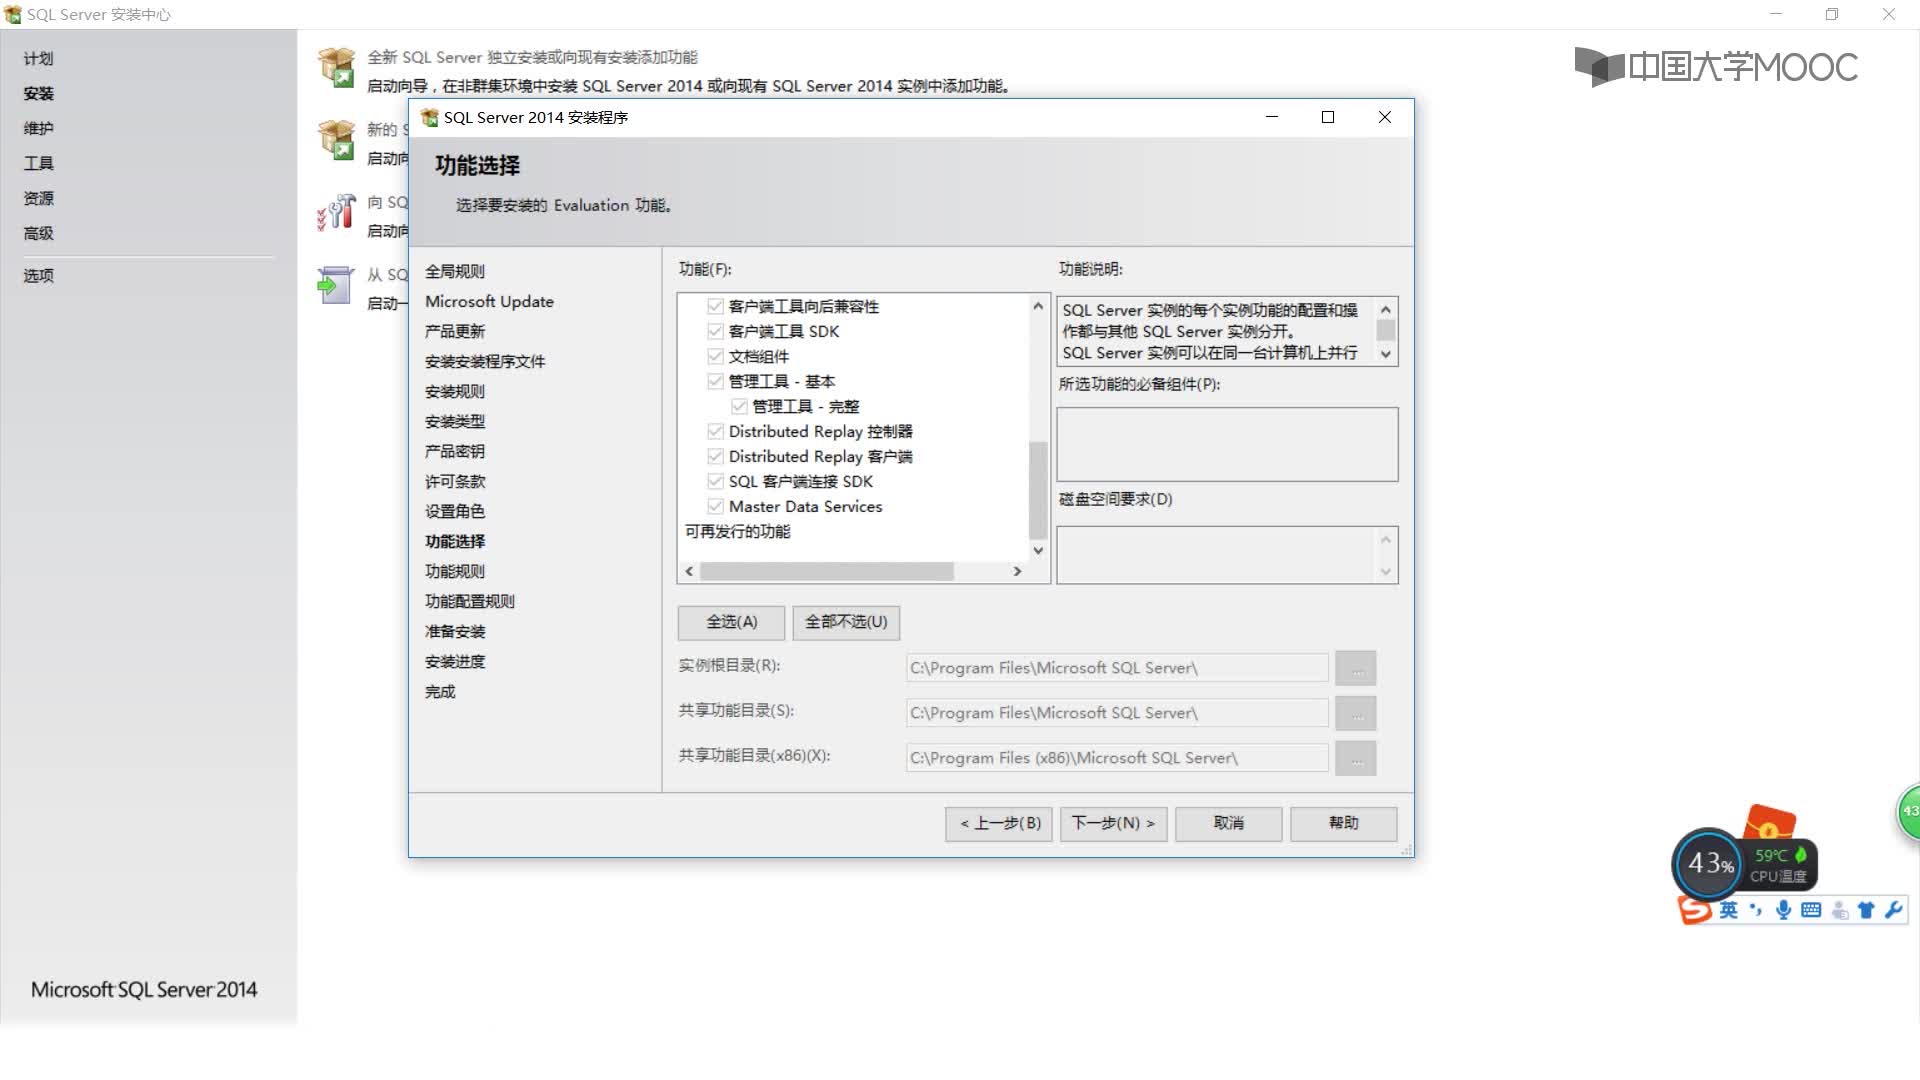The height and width of the screenshot is (1080, 1920).
Task: Click the 全部不选(U) deselect all button
Action: pyautogui.click(x=846, y=622)
